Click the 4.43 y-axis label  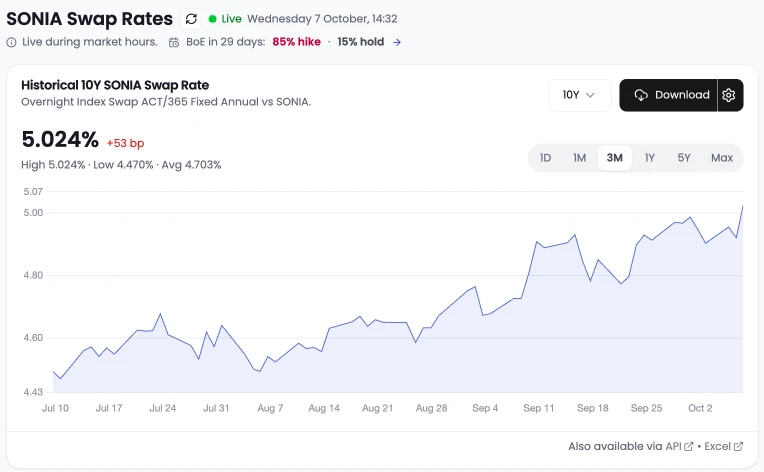click(x=33, y=392)
